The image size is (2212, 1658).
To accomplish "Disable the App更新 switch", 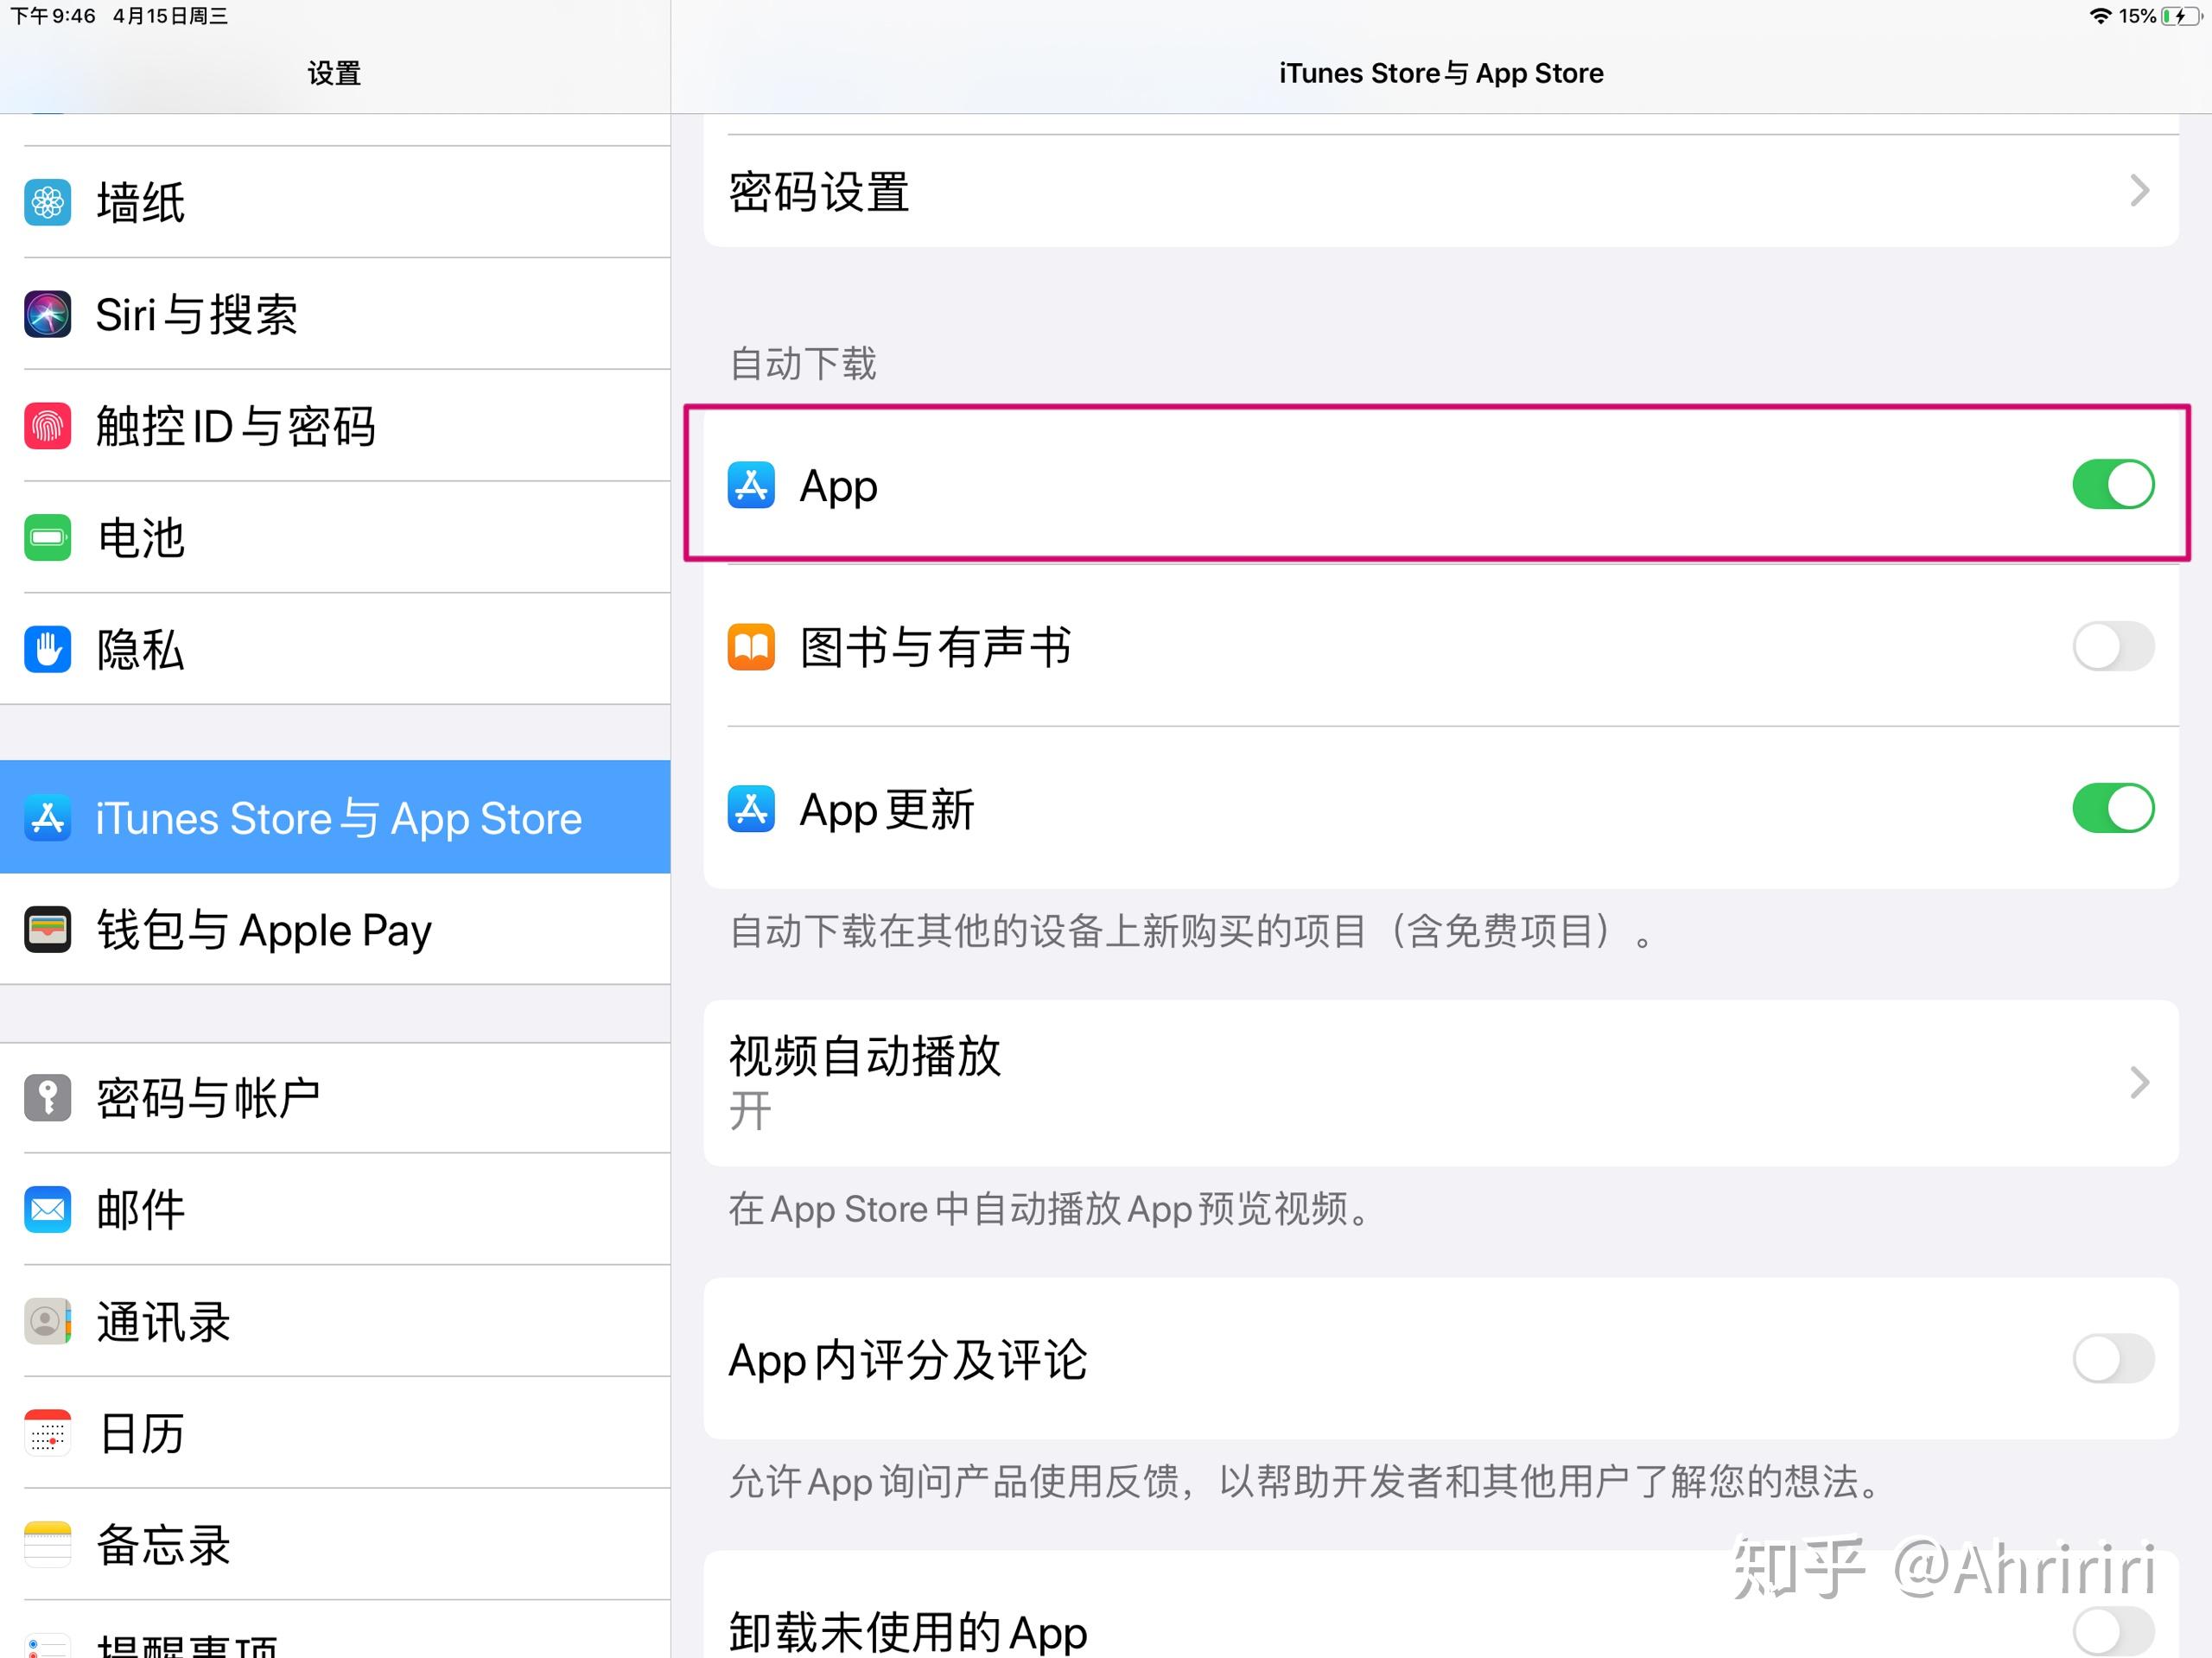I will [x=2113, y=809].
